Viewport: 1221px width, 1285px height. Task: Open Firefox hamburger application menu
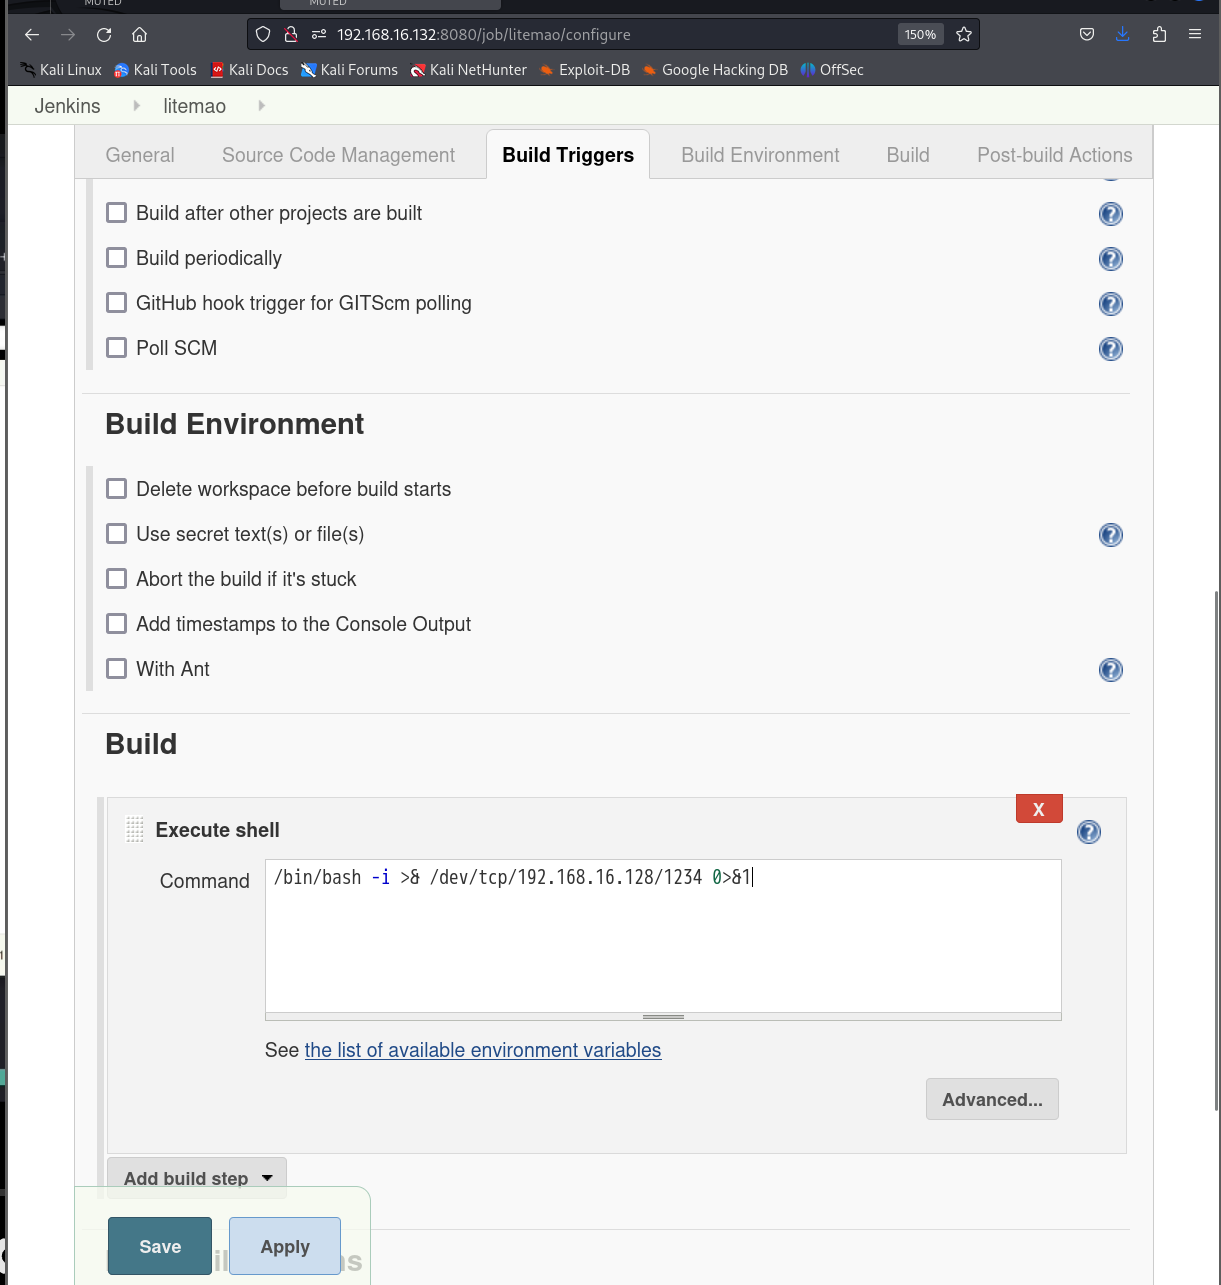click(1195, 34)
